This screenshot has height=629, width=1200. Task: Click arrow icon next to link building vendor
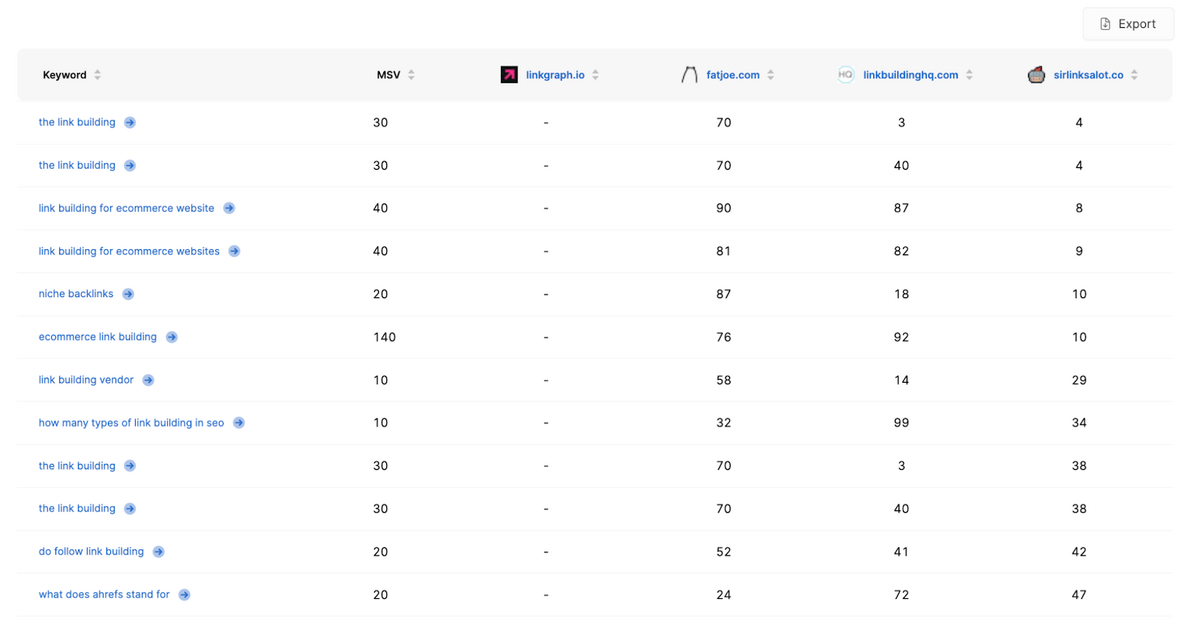point(148,380)
